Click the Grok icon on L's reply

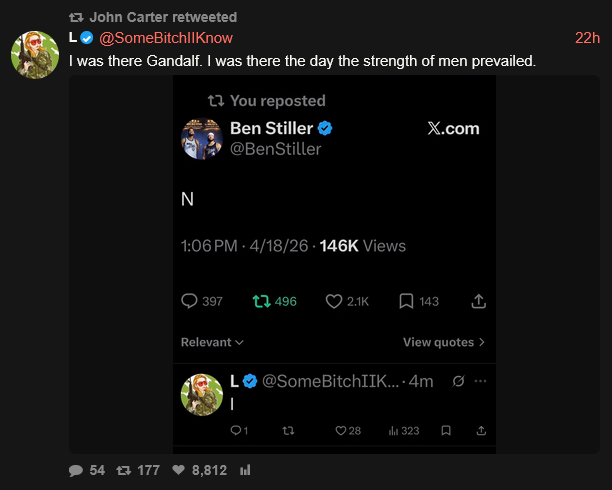pyautogui.click(x=457, y=381)
